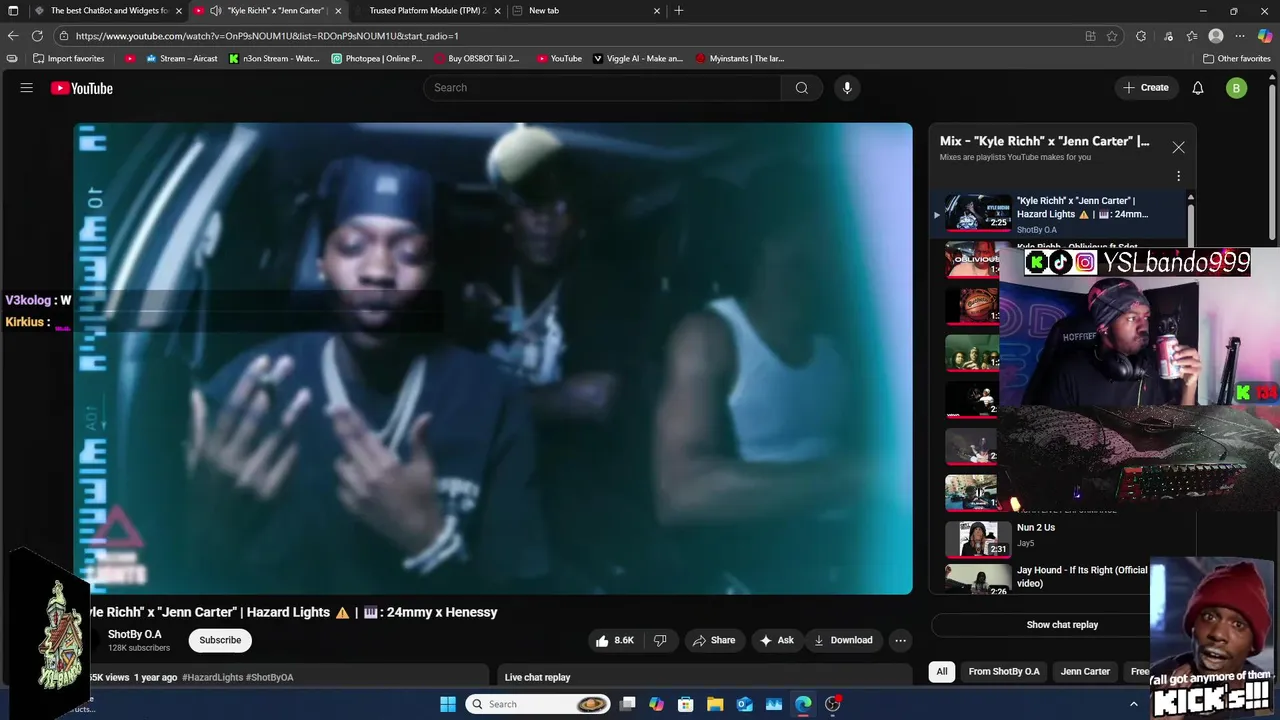Open the YouTube bookmark in favorites bar

558,58
